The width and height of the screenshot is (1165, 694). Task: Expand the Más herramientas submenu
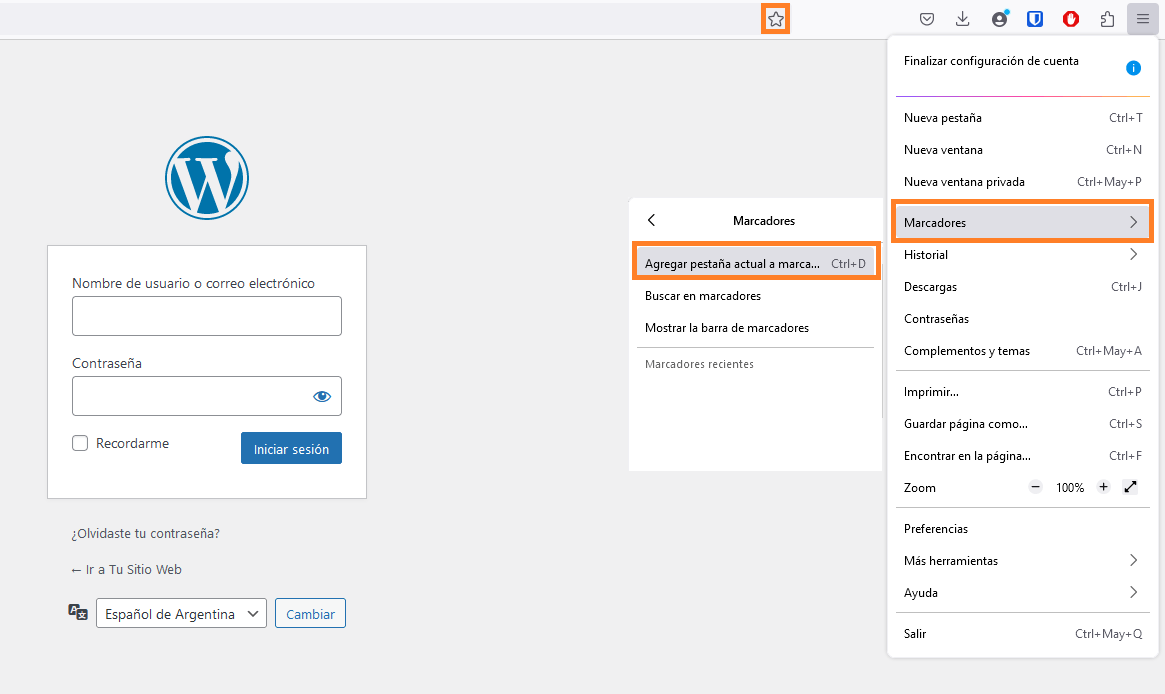(1021, 561)
